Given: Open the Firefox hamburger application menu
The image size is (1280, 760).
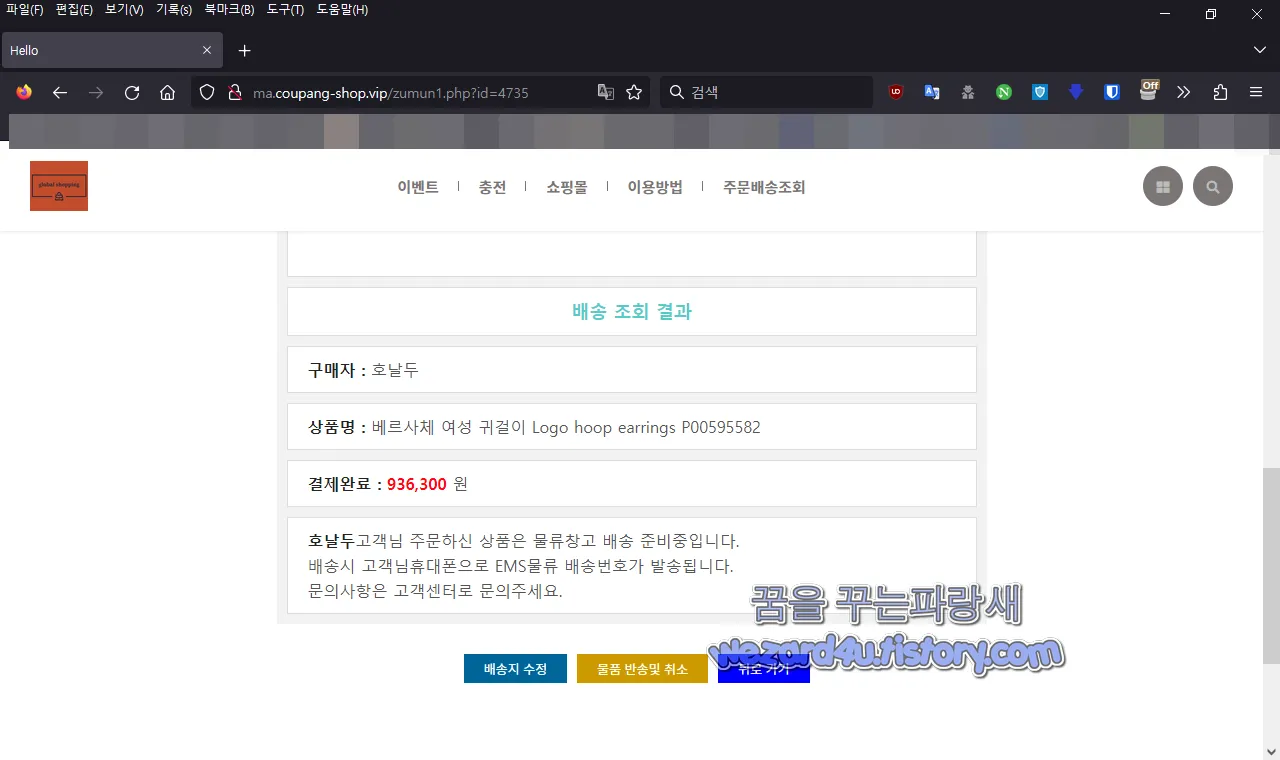Looking at the screenshot, I should click(1256, 92).
